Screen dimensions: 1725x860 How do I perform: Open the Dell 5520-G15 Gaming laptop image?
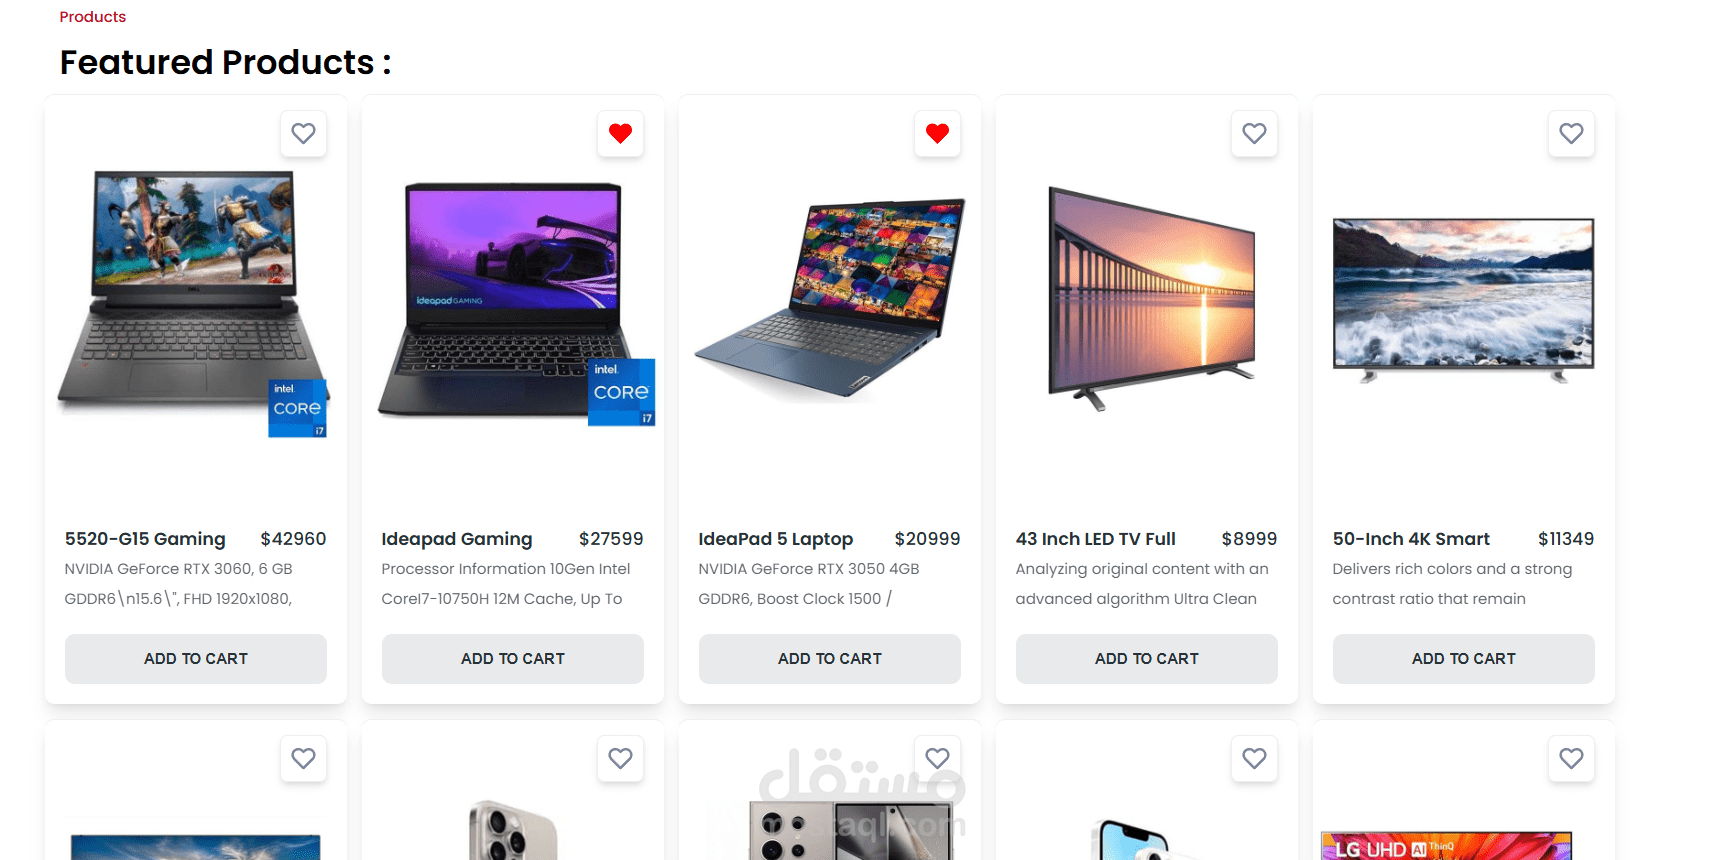pos(194,303)
